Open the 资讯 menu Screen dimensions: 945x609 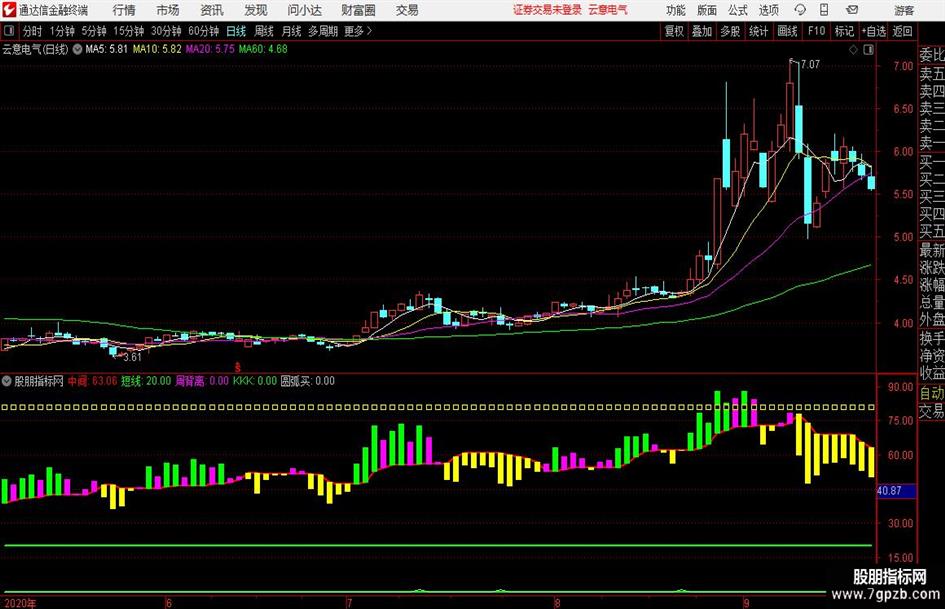[212, 10]
